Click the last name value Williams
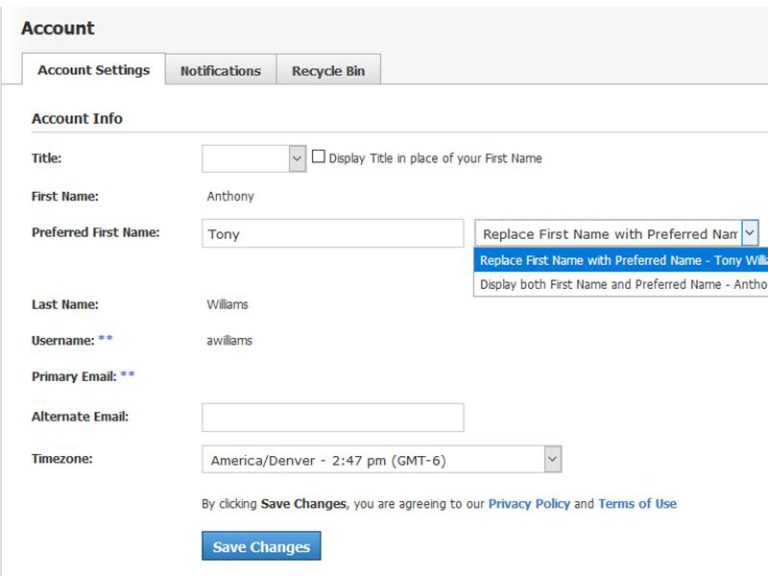The height and width of the screenshot is (576, 768). tap(227, 304)
